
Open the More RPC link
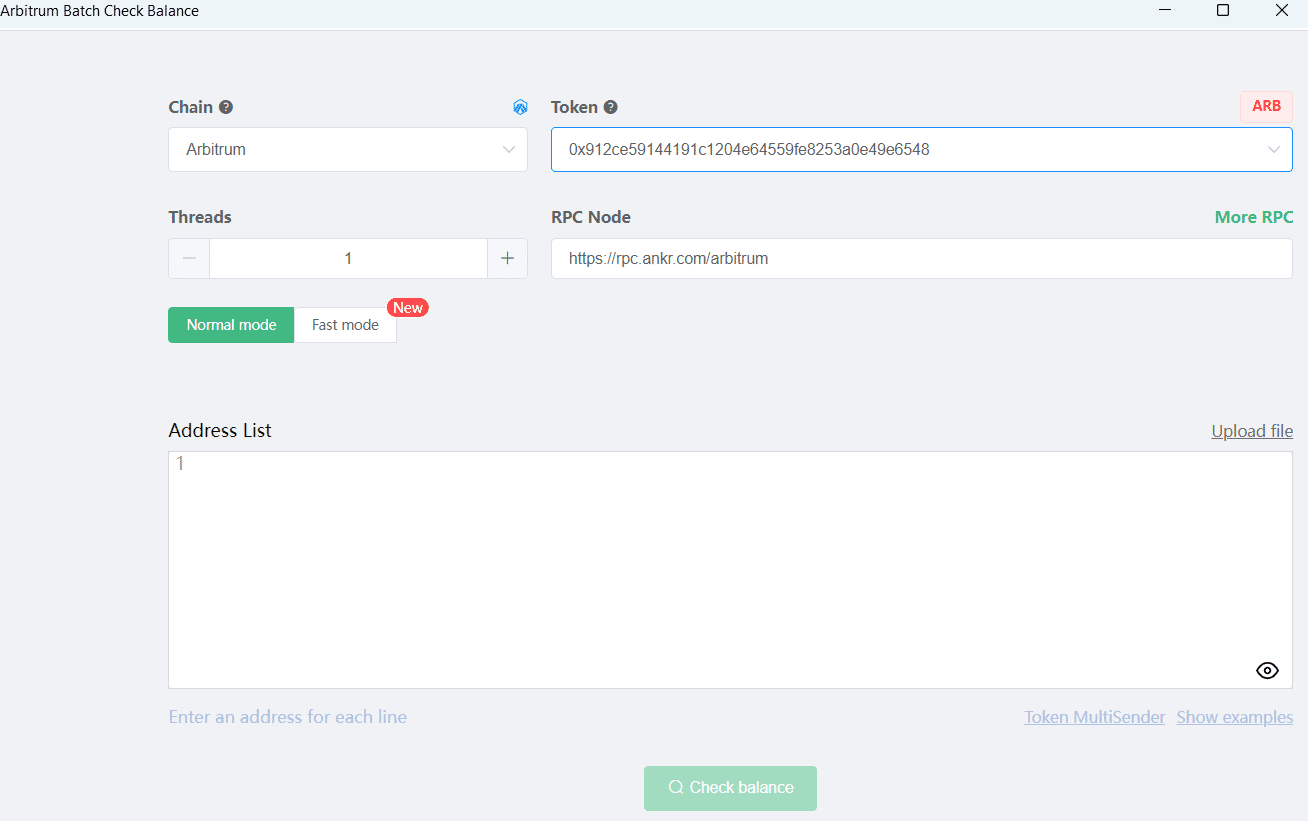coord(1254,217)
